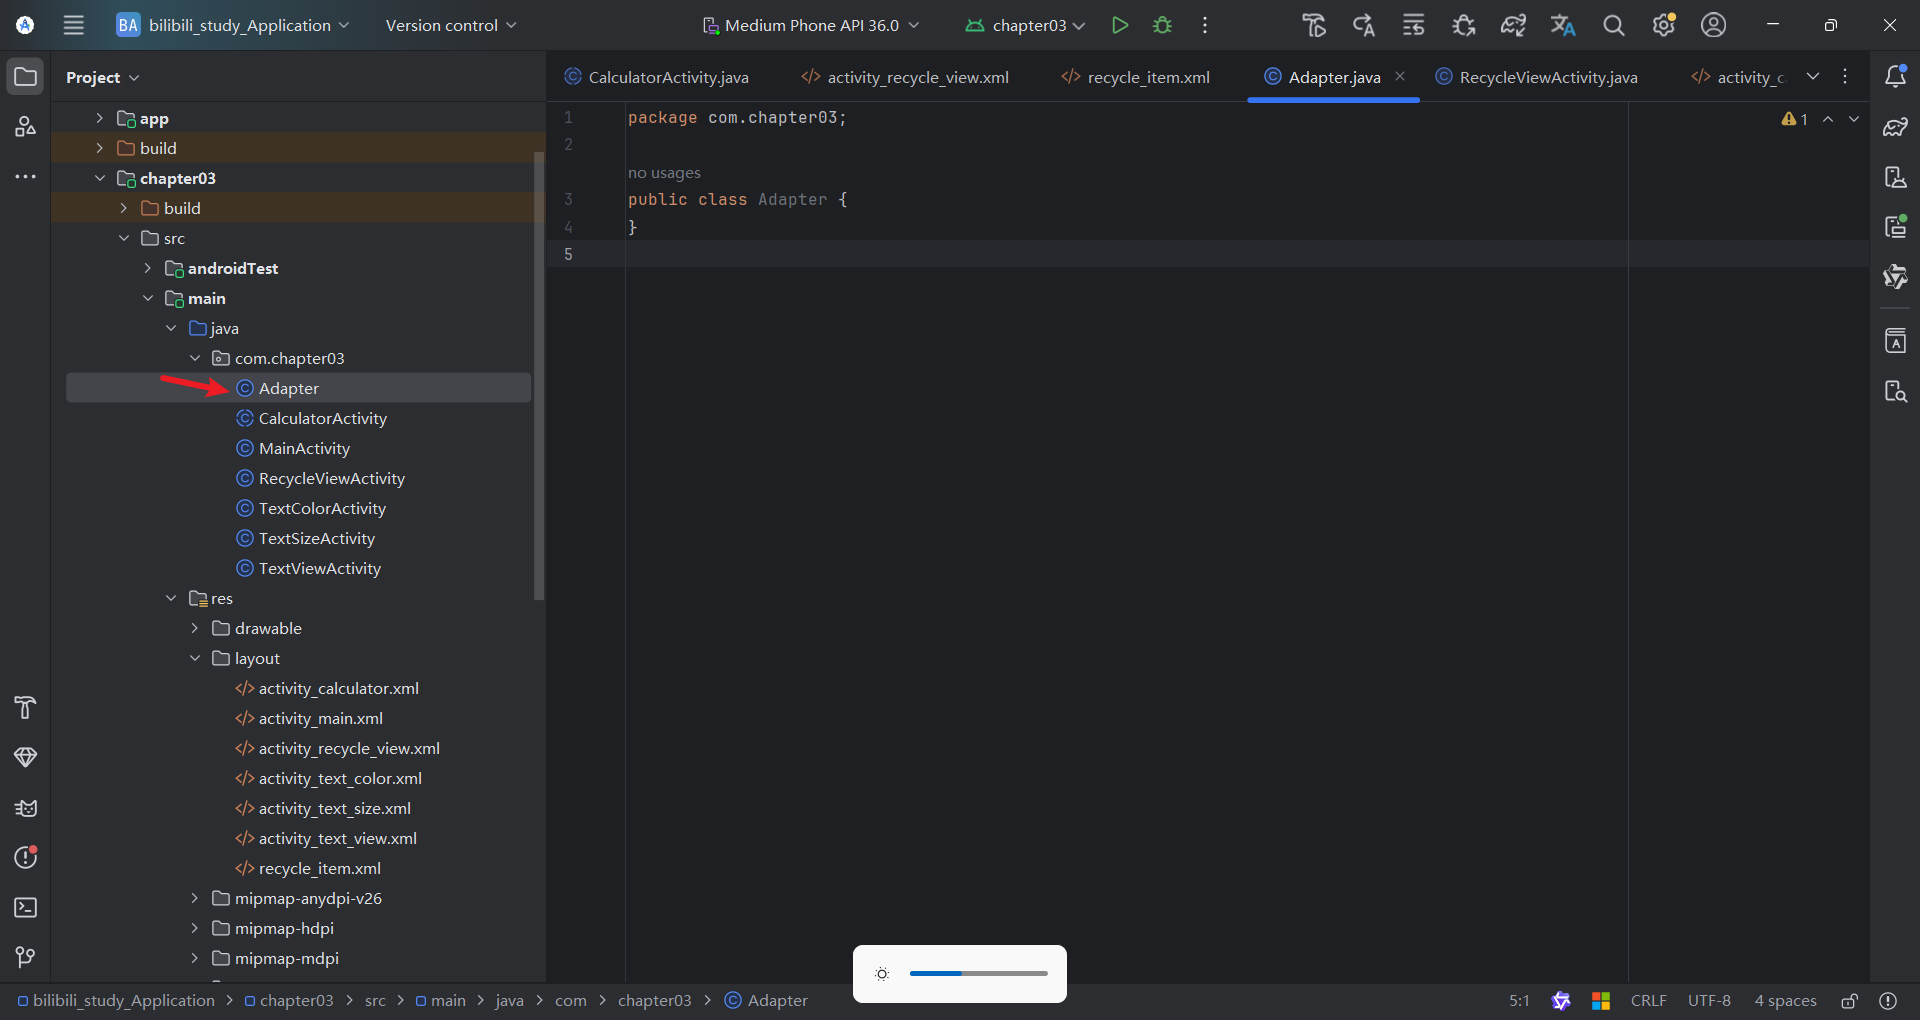Viewport: 1920px width, 1020px height.
Task: Switch to the activity_recycle_view.xml editor tab
Action: click(x=906, y=77)
